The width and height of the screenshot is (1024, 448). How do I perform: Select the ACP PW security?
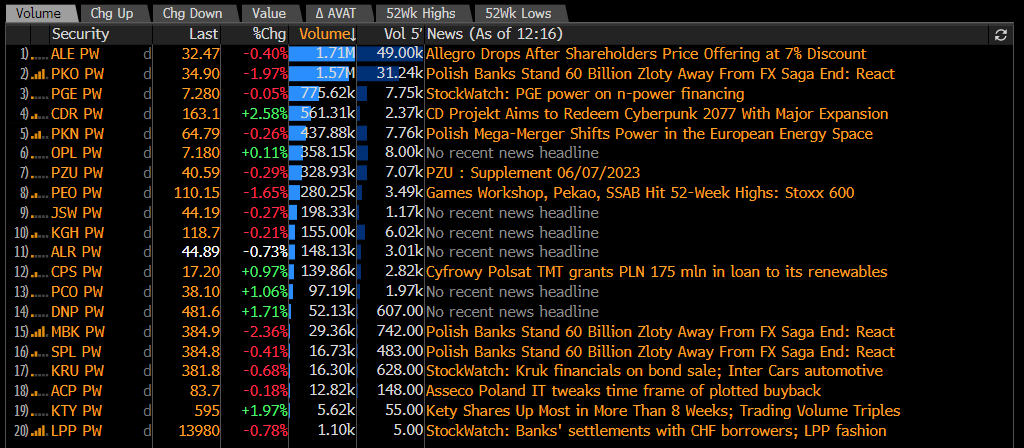[76, 392]
